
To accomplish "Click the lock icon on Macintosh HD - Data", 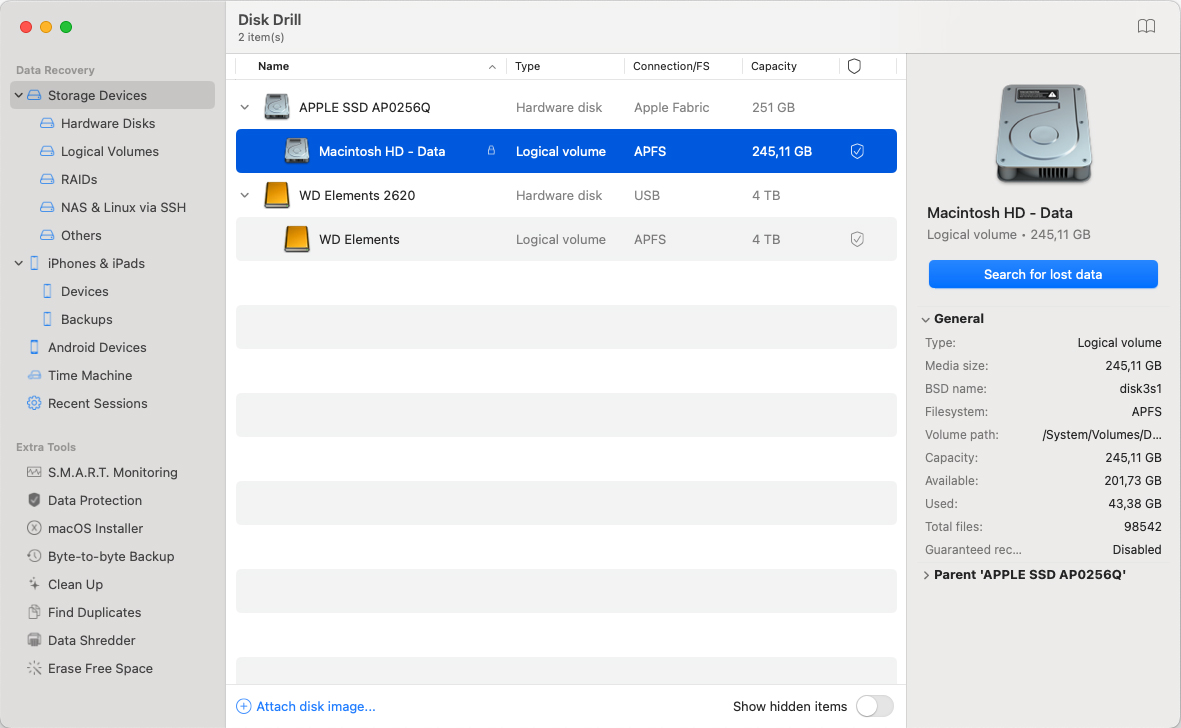I will [x=491, y=151].
